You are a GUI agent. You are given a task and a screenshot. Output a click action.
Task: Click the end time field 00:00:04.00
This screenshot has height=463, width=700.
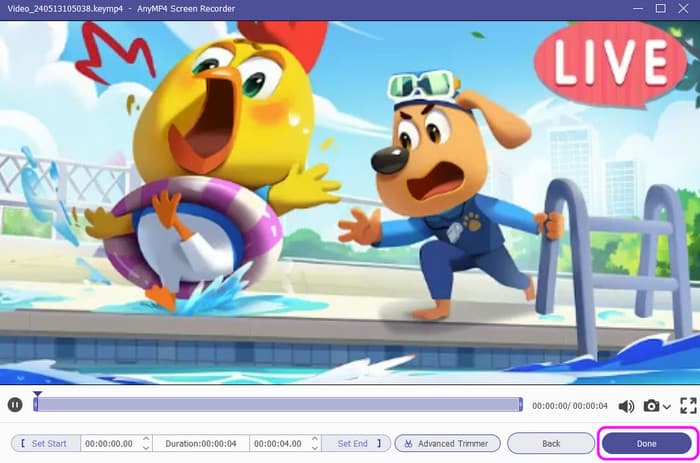(278, 444)
